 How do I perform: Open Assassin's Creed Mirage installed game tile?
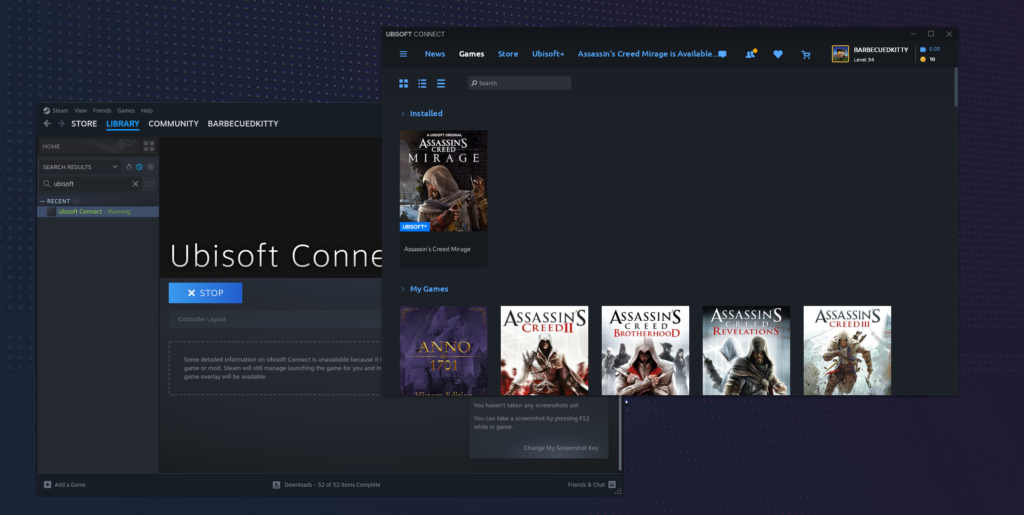[x=443, y=198]
